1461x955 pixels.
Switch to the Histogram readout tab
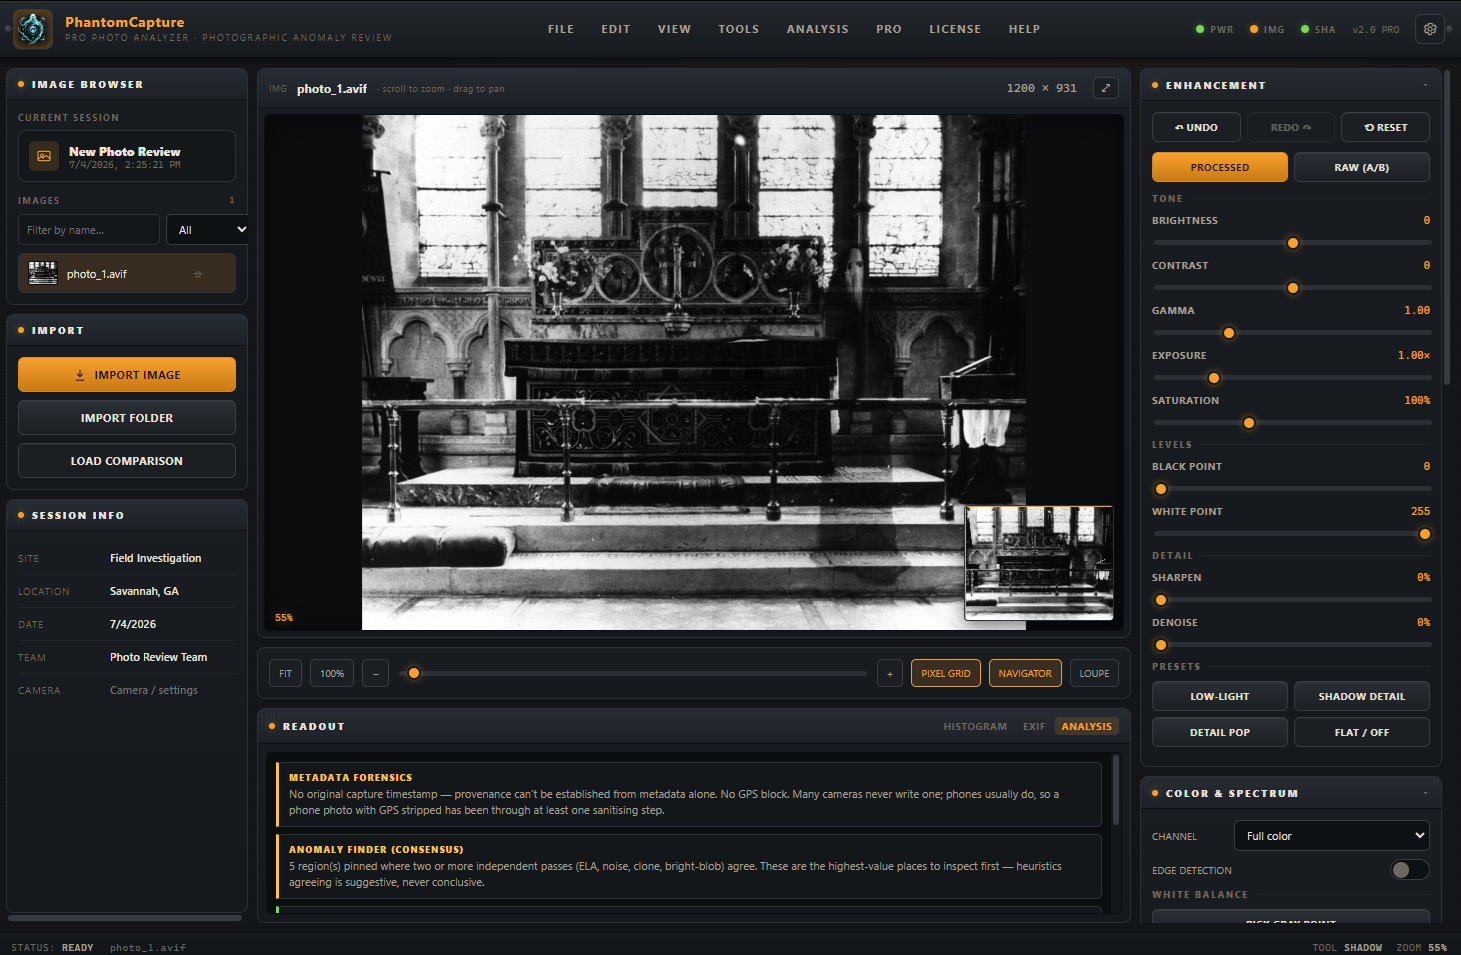(975, 726)
